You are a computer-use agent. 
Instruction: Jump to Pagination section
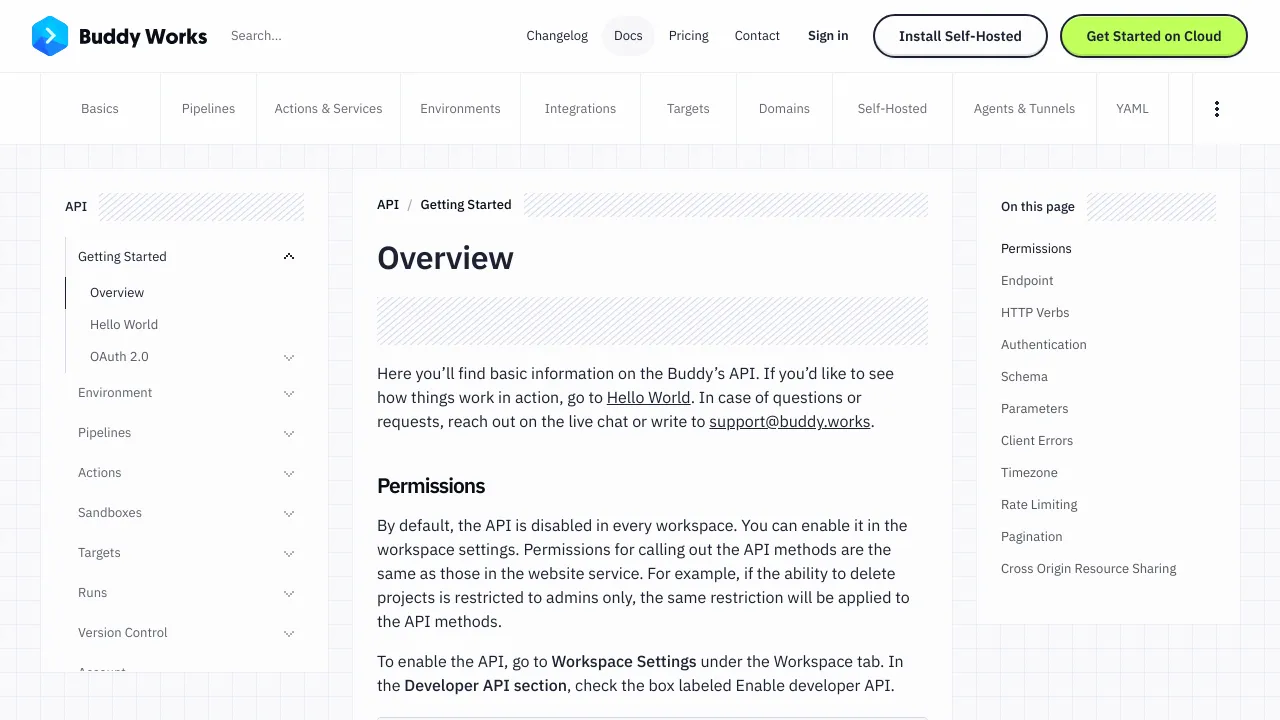(1031, 537)
